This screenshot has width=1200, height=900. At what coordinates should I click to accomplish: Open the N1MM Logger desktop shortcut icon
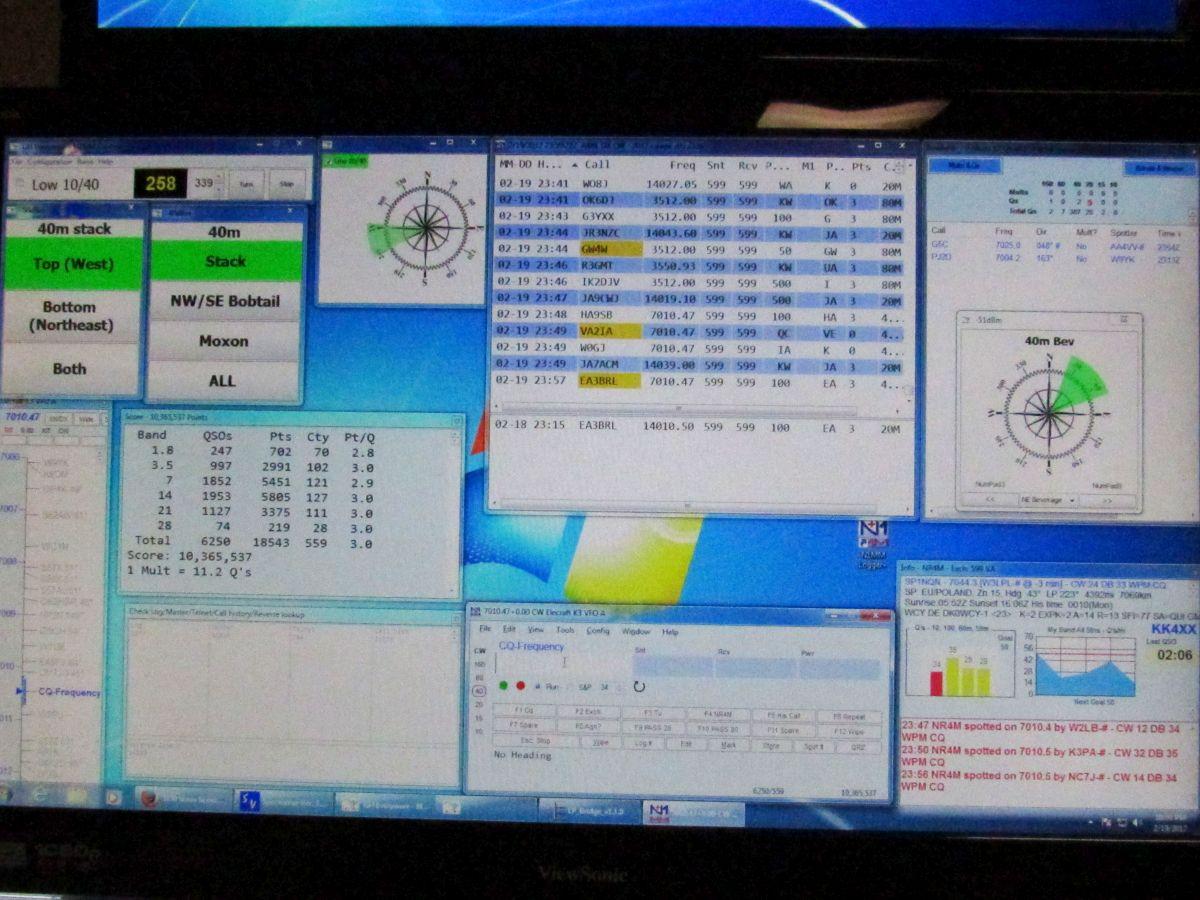pyautogui.click(x=872, y=544)
